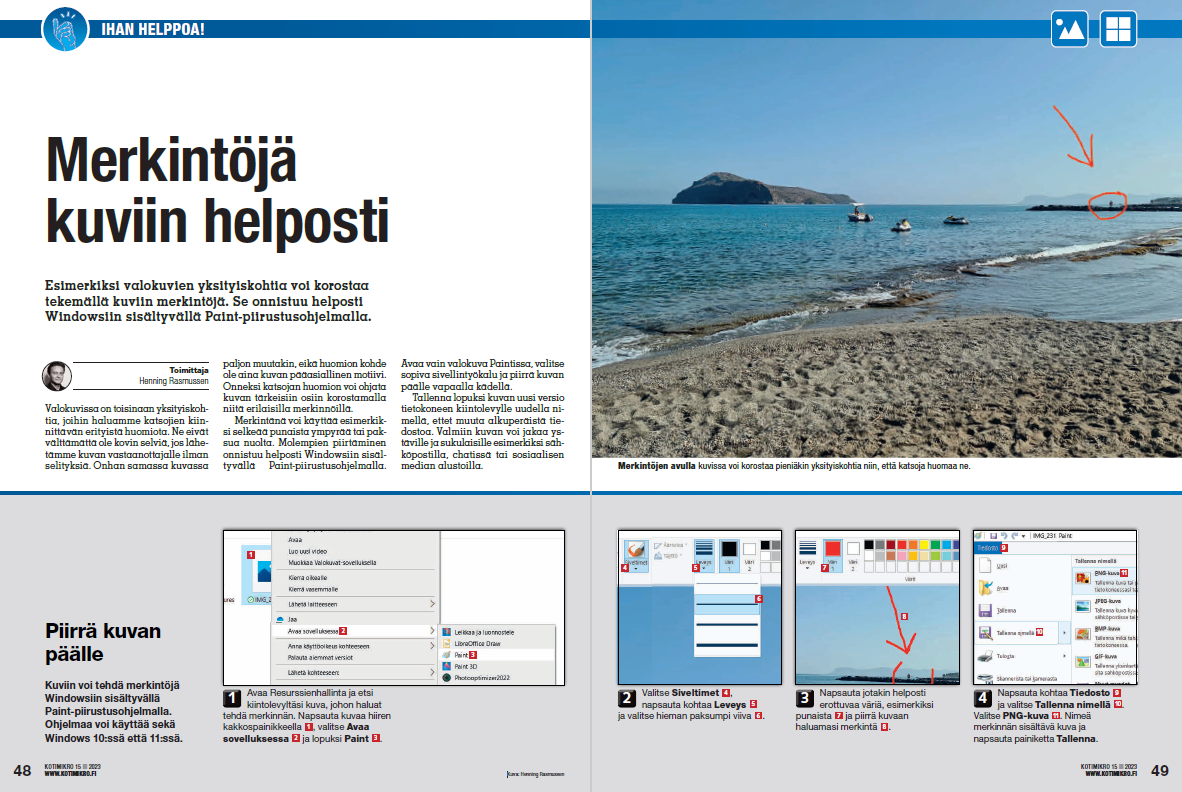1182x792 pixels.
Task: Choose Kierrä vasemmalle in context menu
Action: pyautogui.click(x=313, y=589)
